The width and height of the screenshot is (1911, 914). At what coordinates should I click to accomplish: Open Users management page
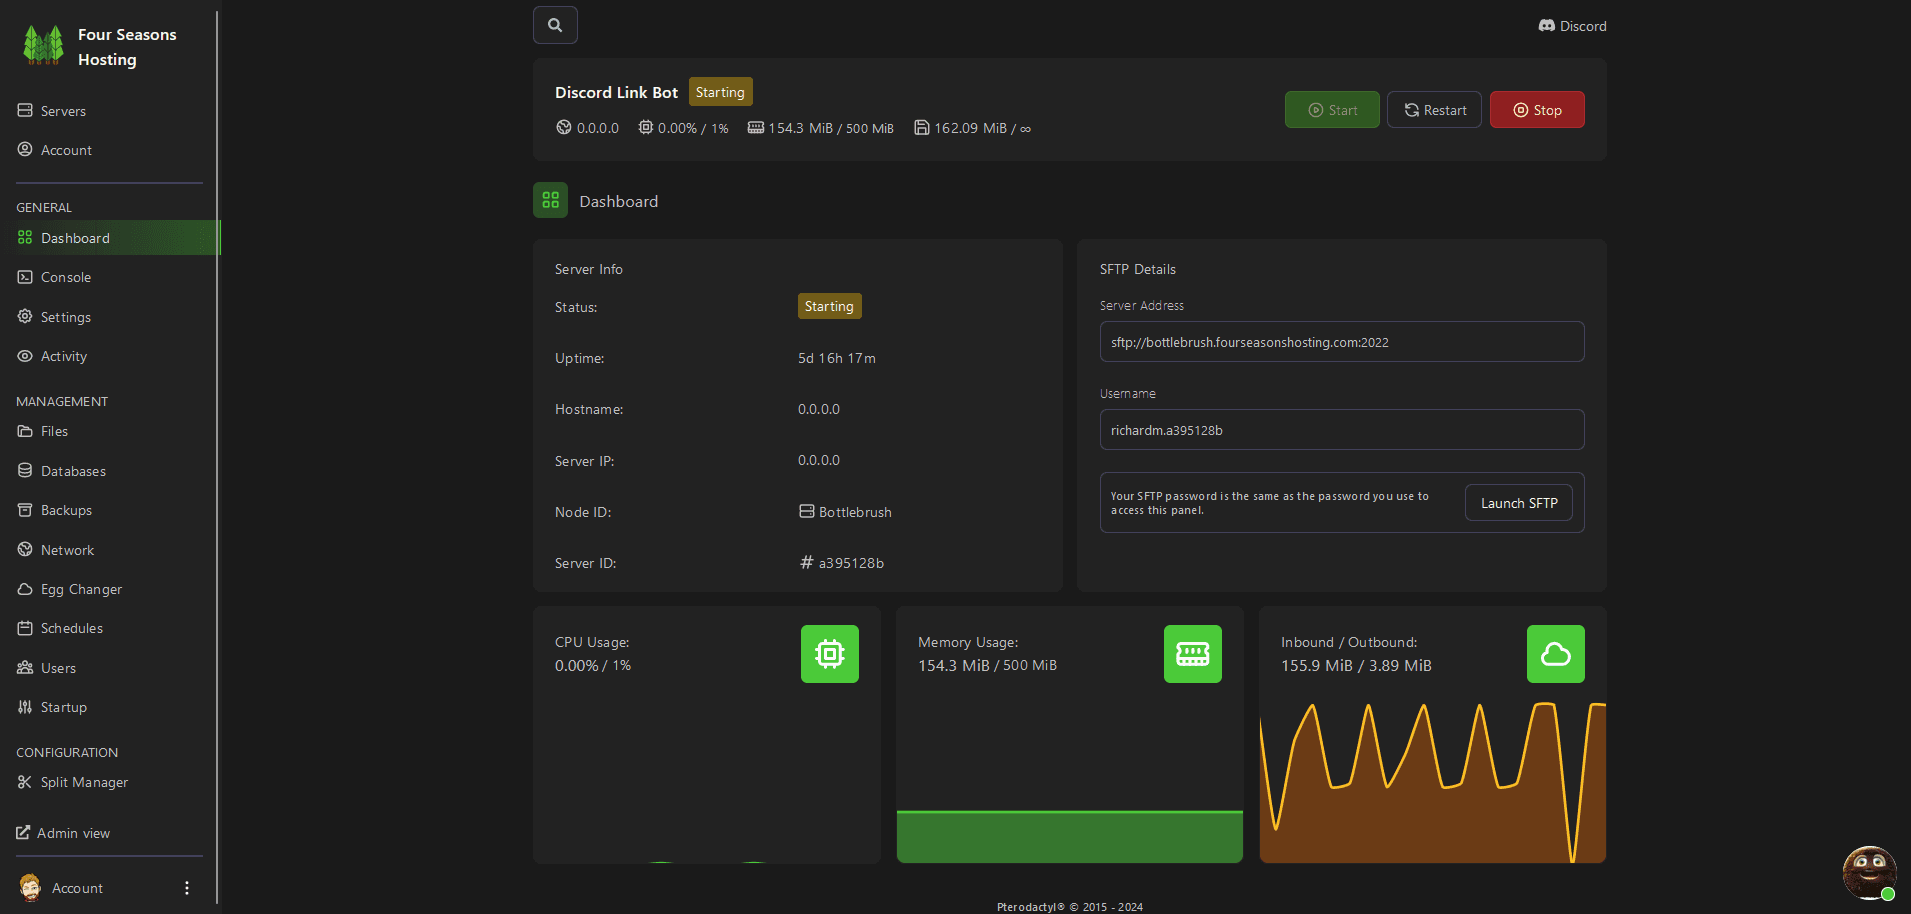(110, 668)
